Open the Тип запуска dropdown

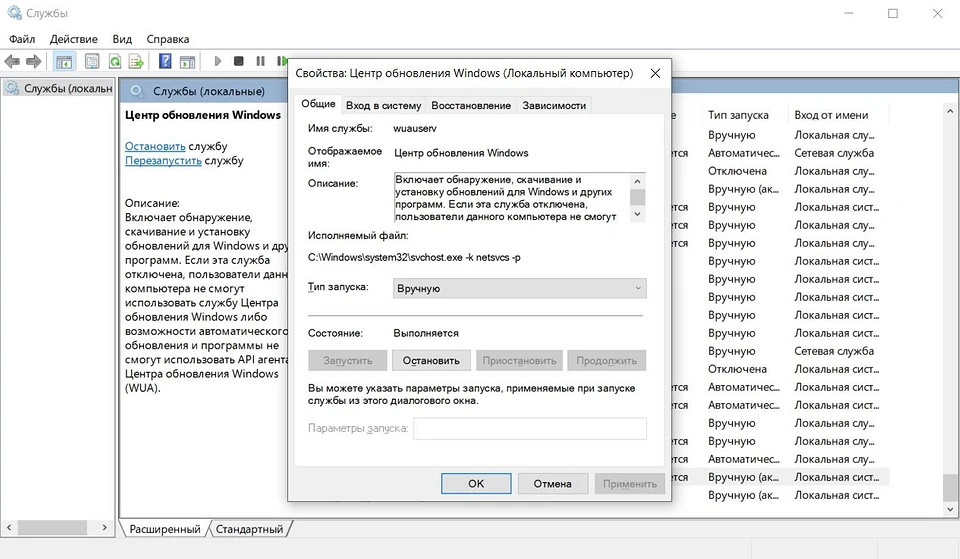(518, 288)
